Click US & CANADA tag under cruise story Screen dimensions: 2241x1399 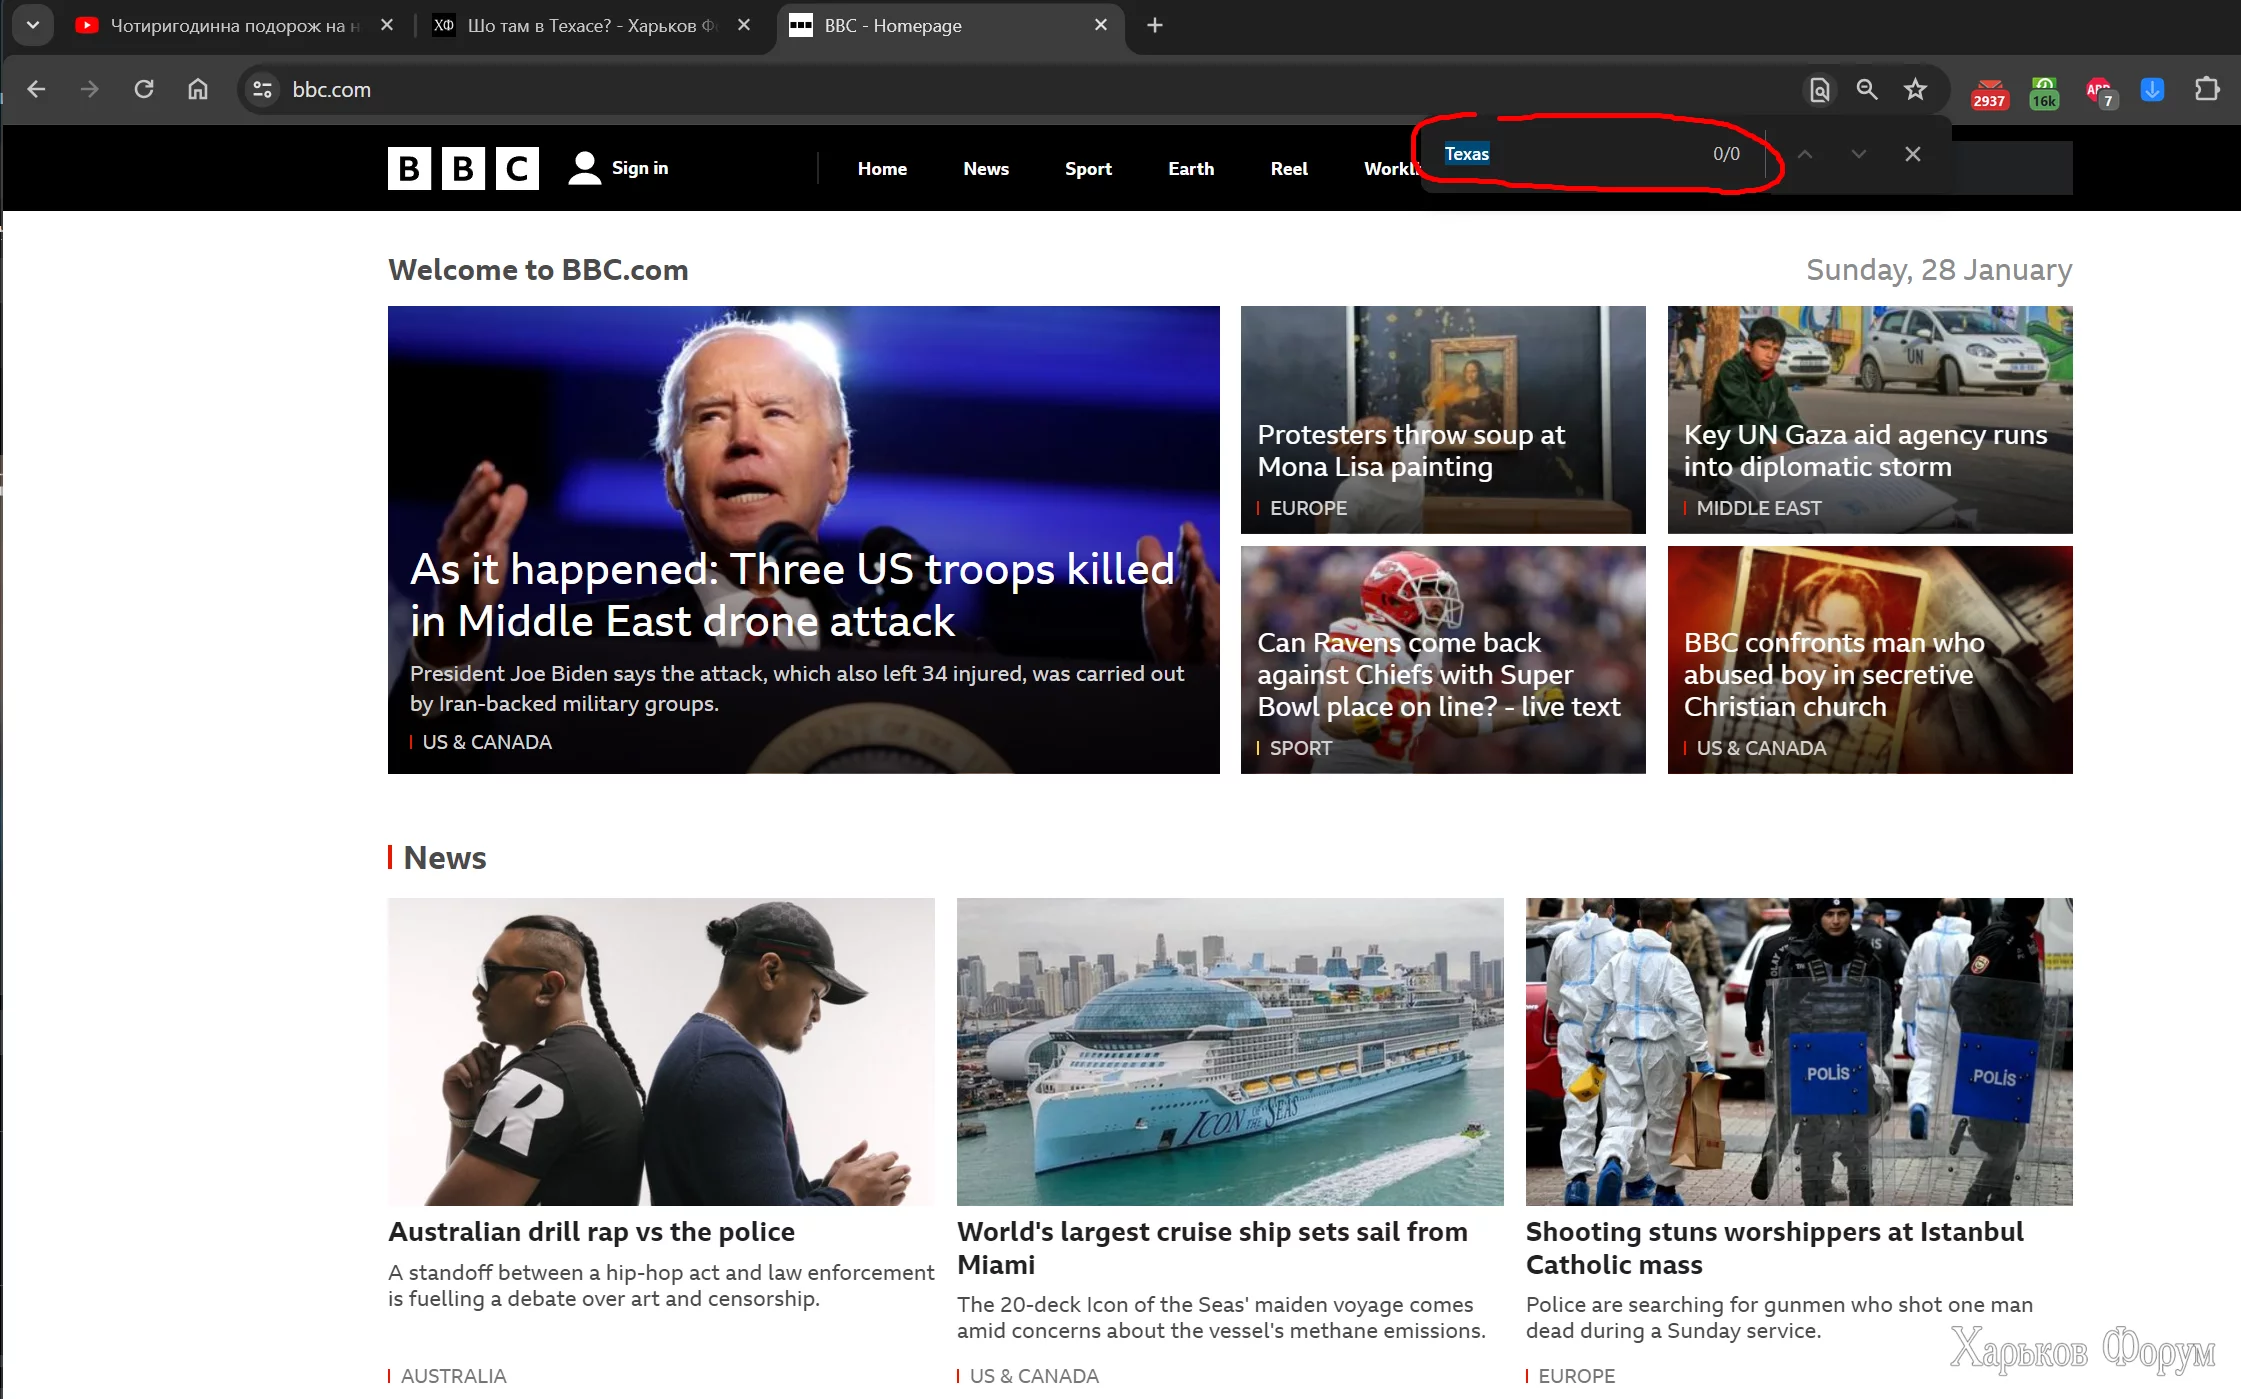coord(1034,1376)
